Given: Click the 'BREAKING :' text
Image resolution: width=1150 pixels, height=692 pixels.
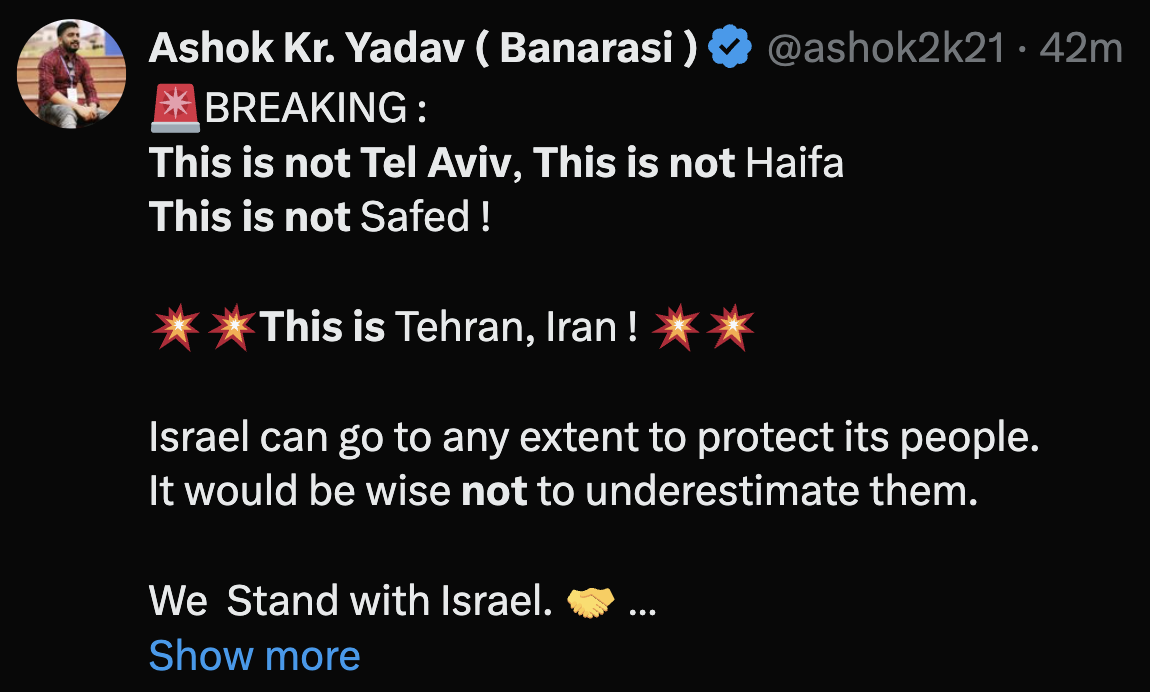Looking at the screenshot, I should click(x=315, y=108).
